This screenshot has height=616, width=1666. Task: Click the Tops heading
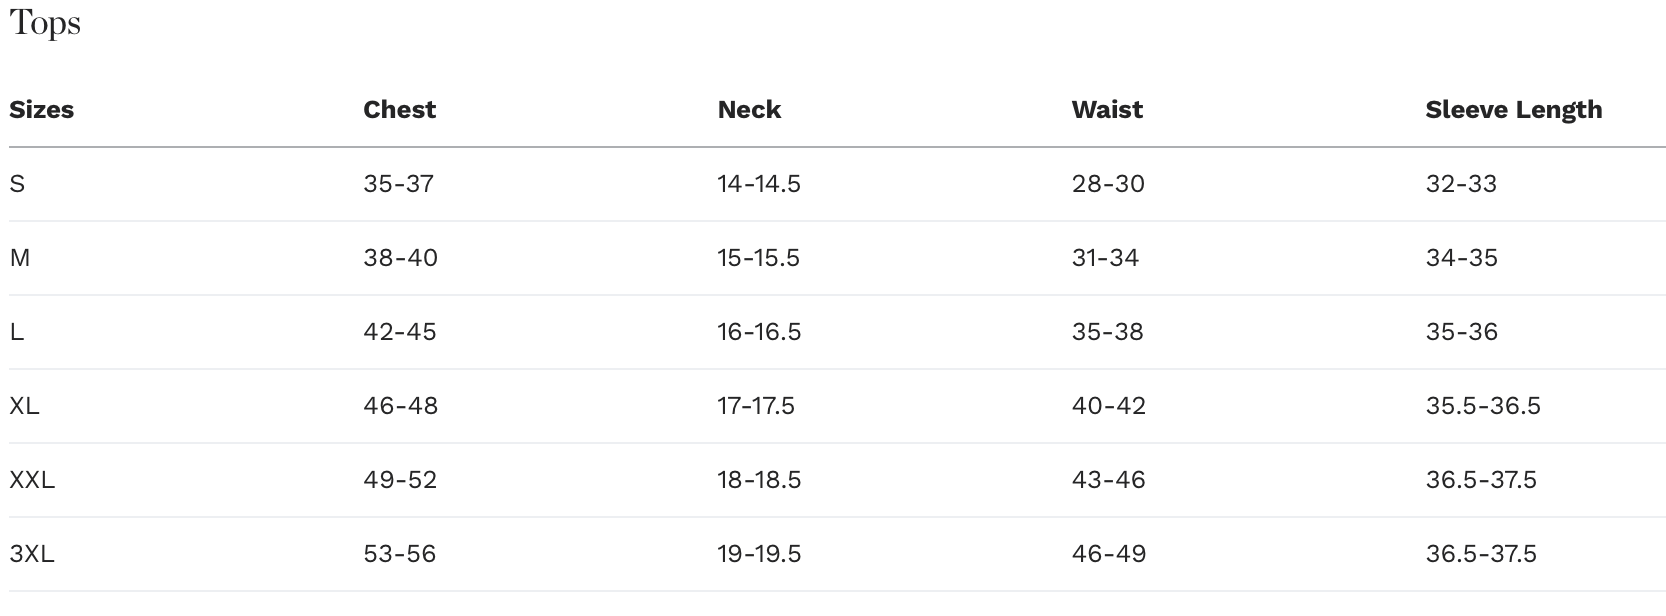45,23
